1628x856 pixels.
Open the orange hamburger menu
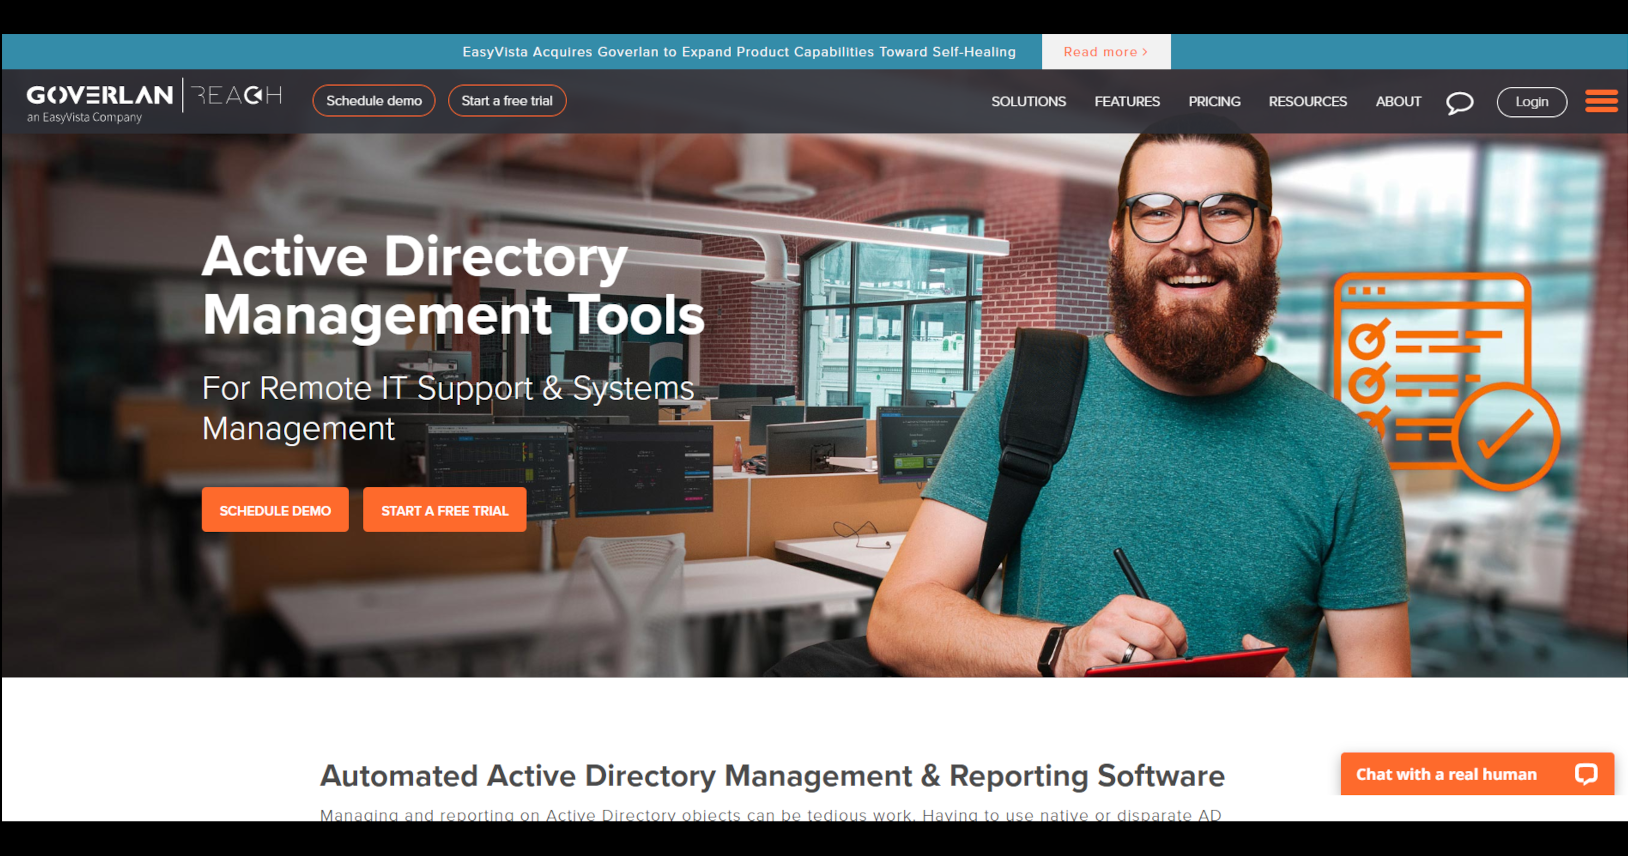tap(1600, 101)
